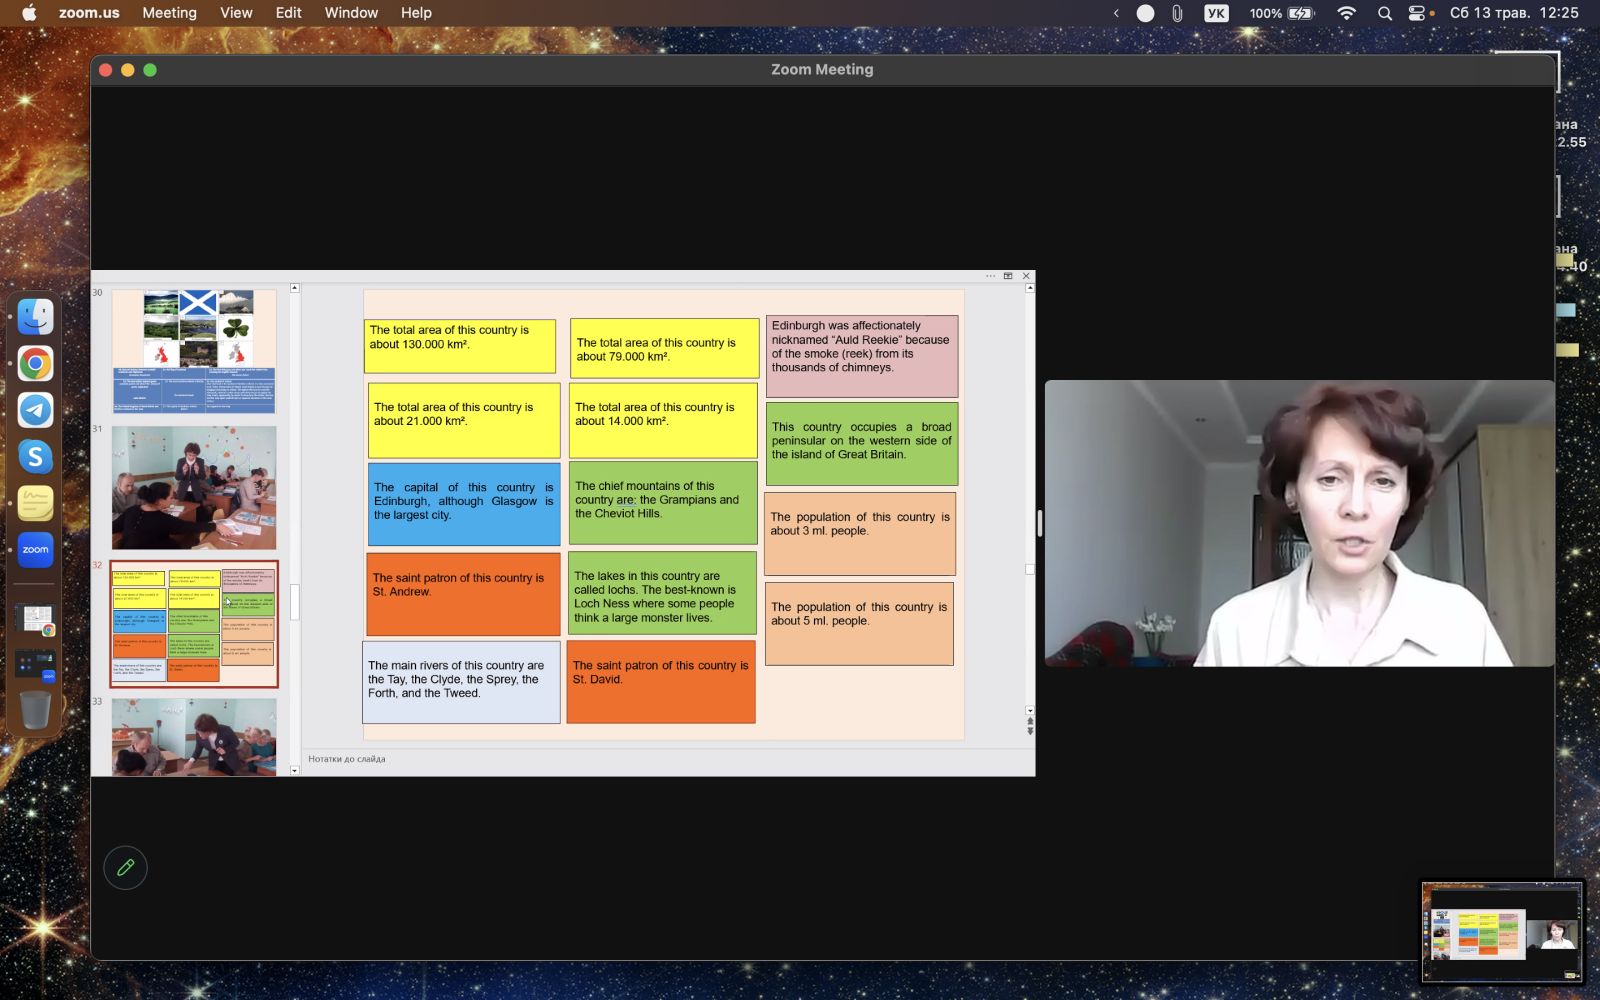Open Telegram from the Dock

36,410
